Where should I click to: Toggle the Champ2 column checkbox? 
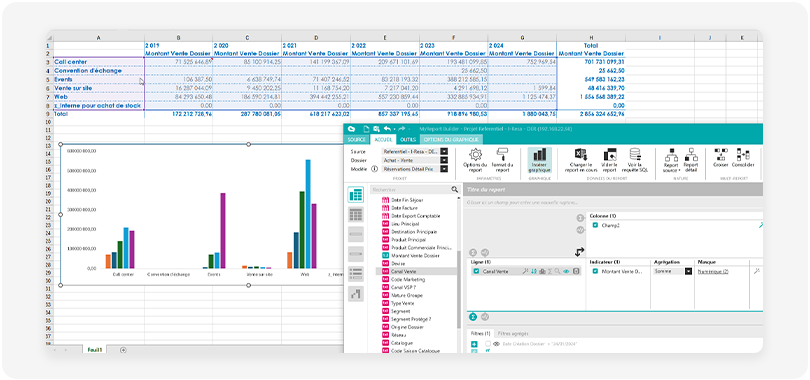[595, 225]
